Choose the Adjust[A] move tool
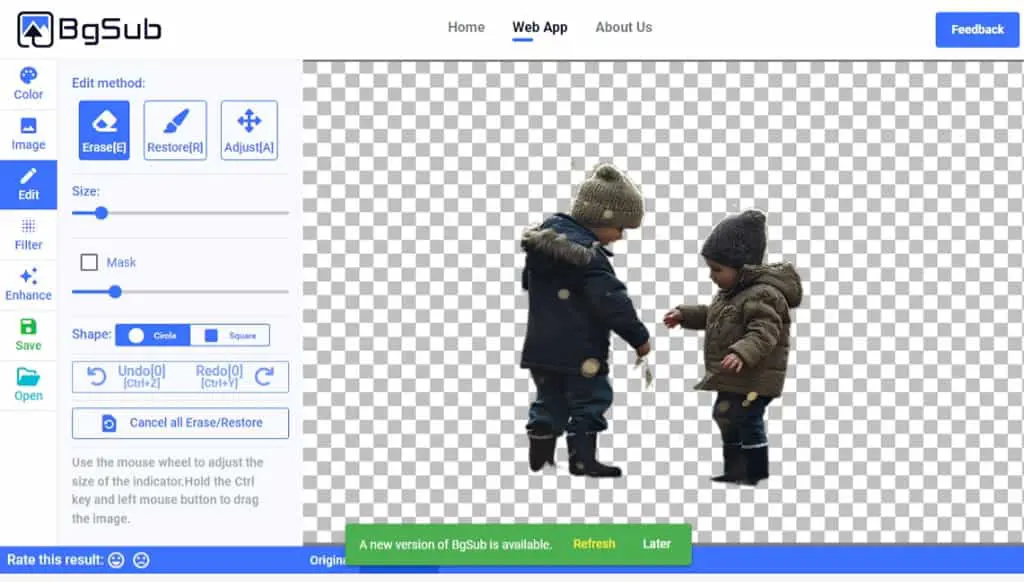This screenshot has width=1024, height=582. pyautogui.click(x=249, y=130)
